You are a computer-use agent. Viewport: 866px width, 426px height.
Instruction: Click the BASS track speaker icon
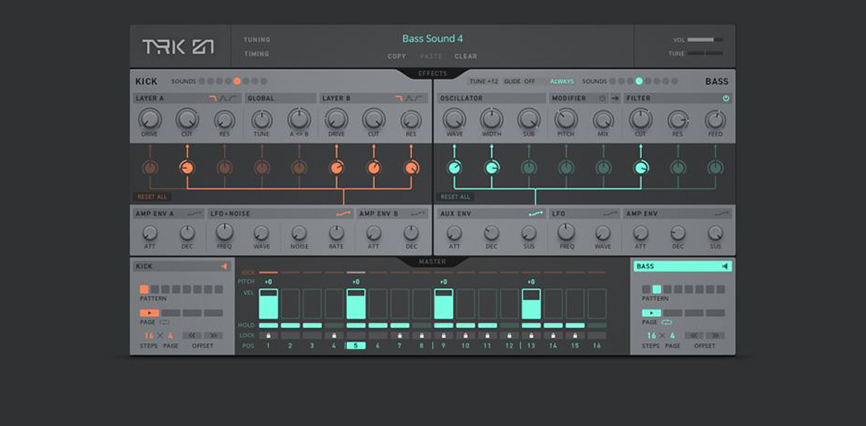[725, 266]
